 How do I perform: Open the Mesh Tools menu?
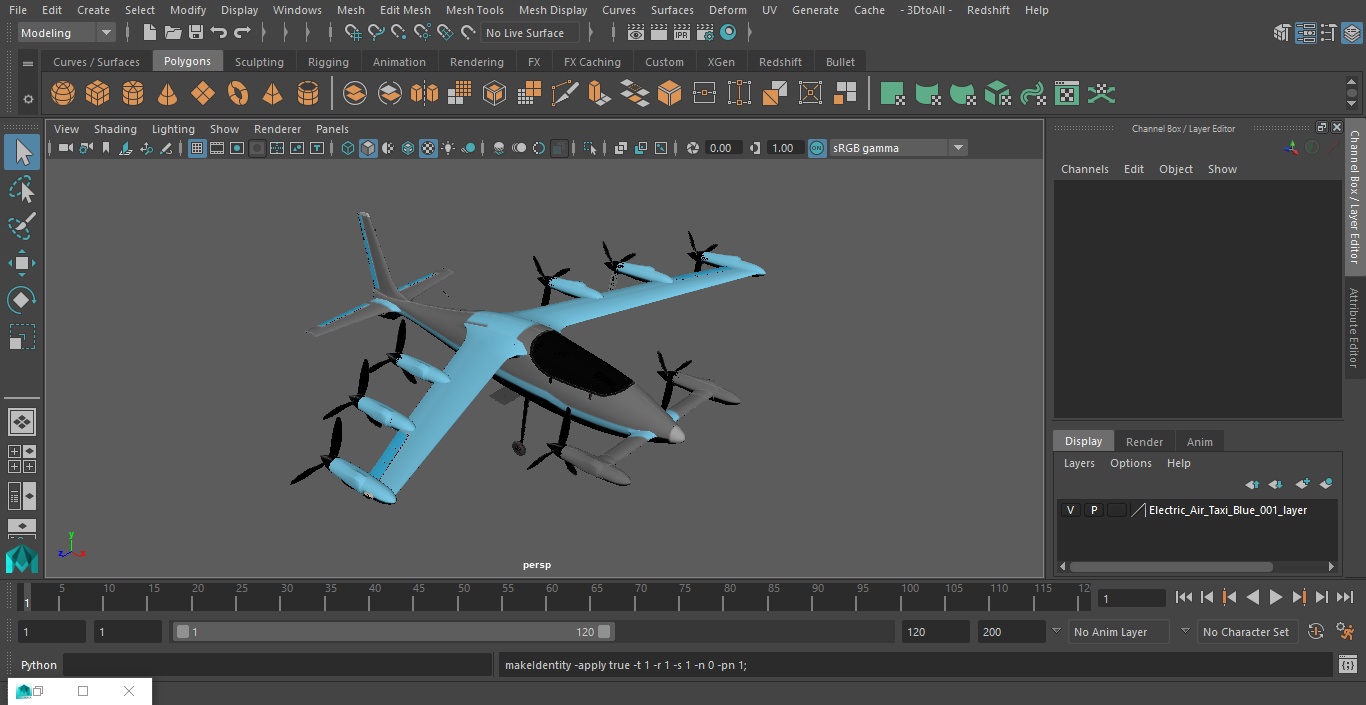[475, 10]
